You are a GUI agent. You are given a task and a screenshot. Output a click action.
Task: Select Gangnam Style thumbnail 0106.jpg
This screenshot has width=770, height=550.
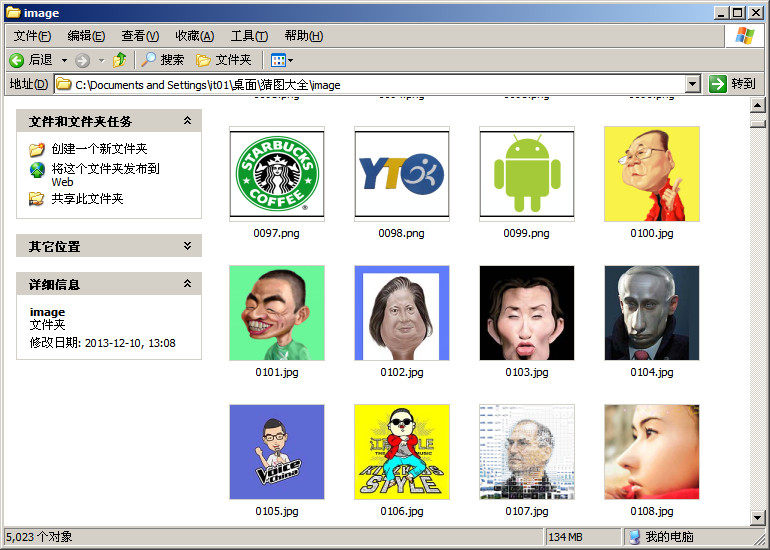tap(402, 452)
